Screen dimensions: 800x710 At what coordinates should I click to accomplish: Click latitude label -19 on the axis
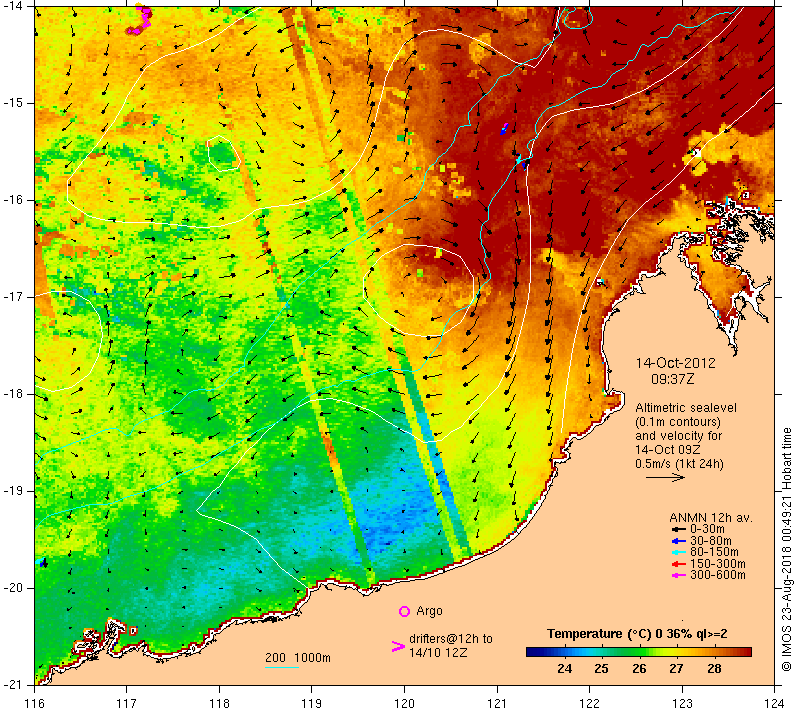click(12, 491)
